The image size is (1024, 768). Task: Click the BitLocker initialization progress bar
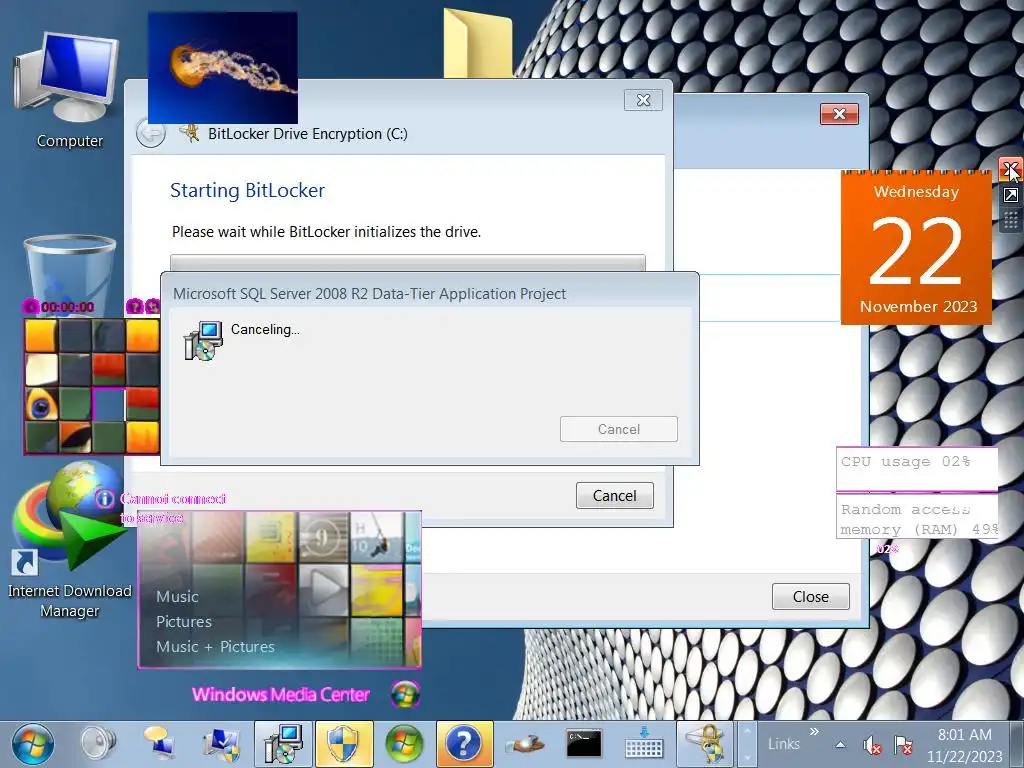click(408, 263)
